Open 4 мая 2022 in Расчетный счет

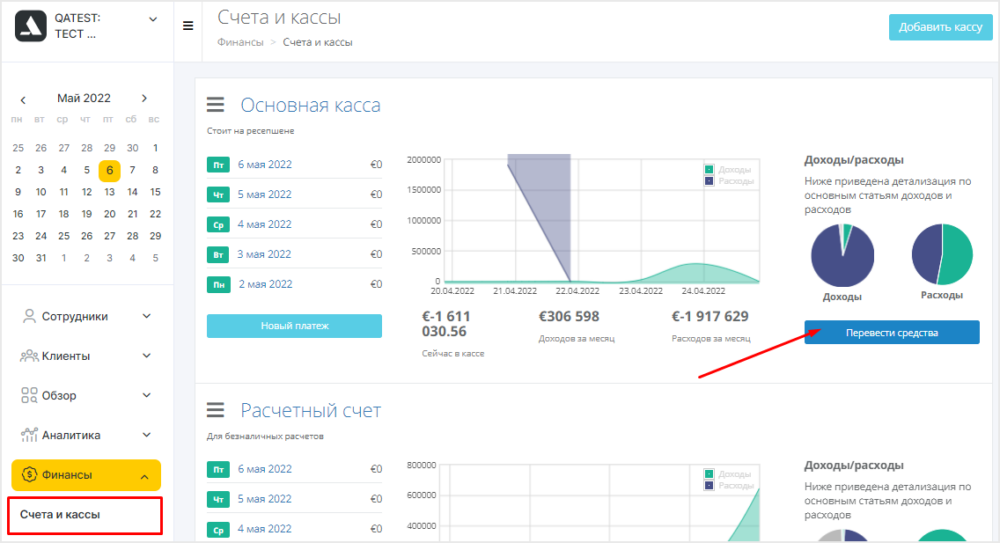(265, 529)
